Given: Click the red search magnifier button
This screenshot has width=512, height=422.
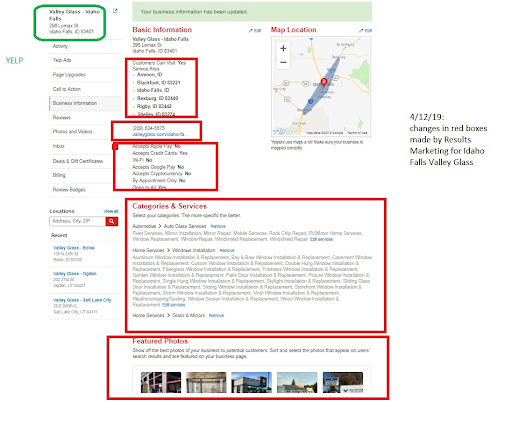Looking at the screenshot, I should pyautogui.click(x=112, y=221).
